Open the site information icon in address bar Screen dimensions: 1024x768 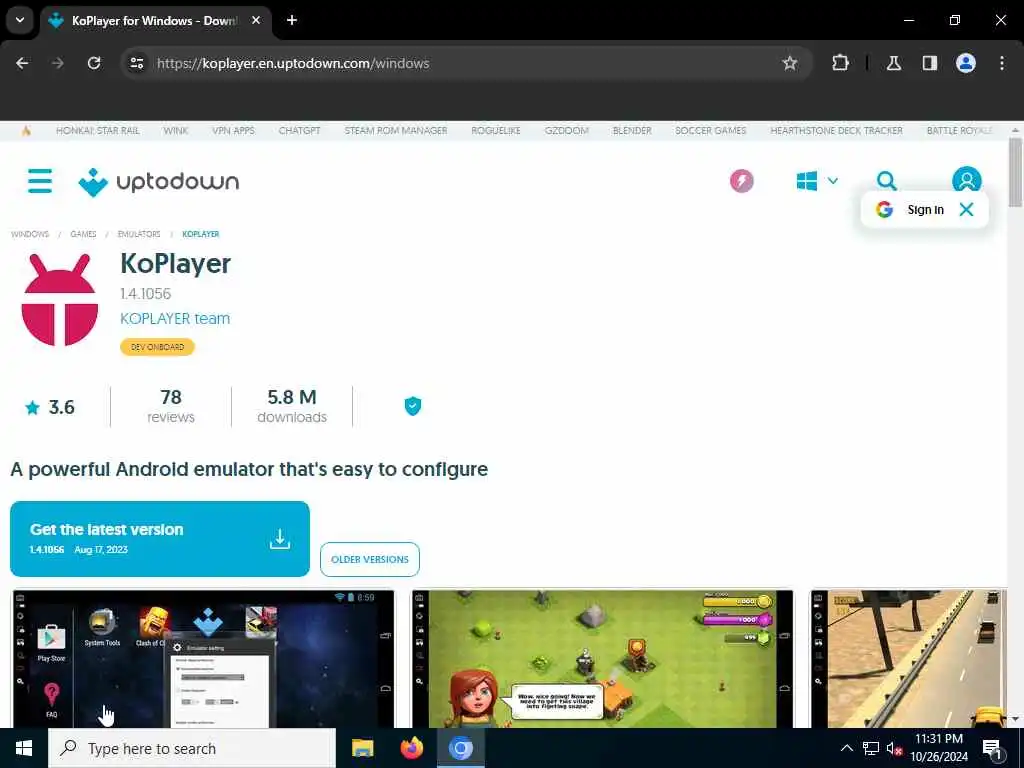pos(136,63)
